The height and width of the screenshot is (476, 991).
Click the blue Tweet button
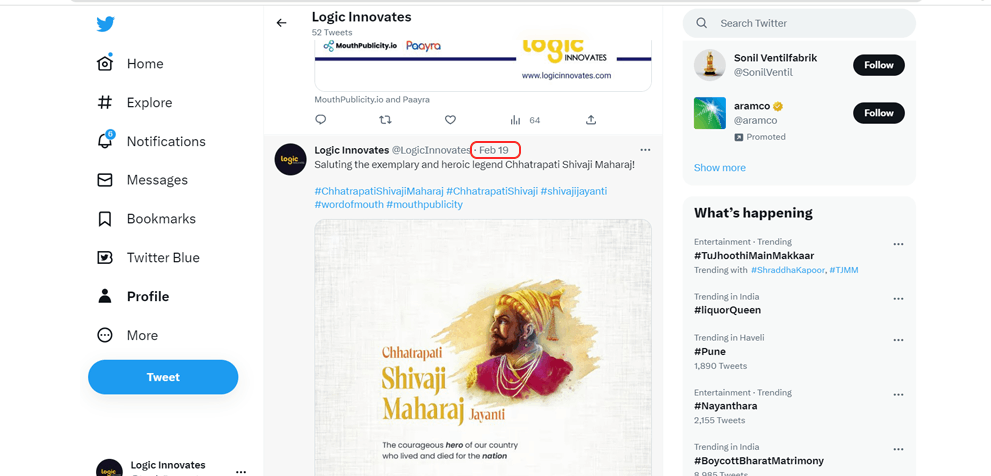click(163, 377)
